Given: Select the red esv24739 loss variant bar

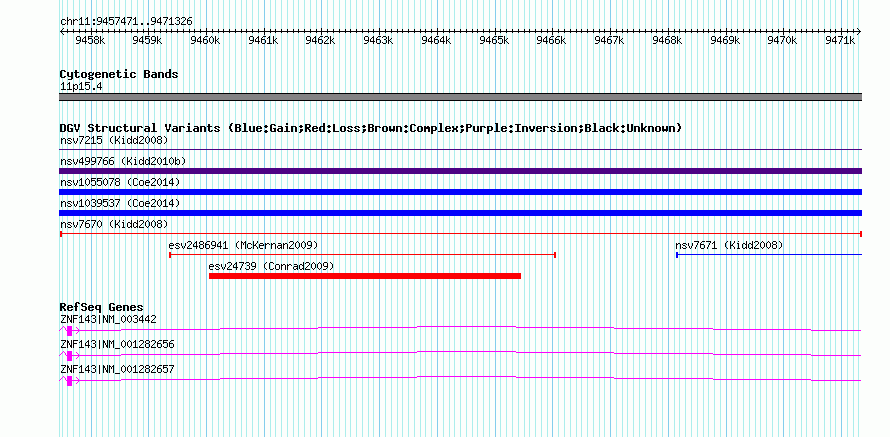Looking at the screenshot, I should pyautogui.click(x=364, y=276).
